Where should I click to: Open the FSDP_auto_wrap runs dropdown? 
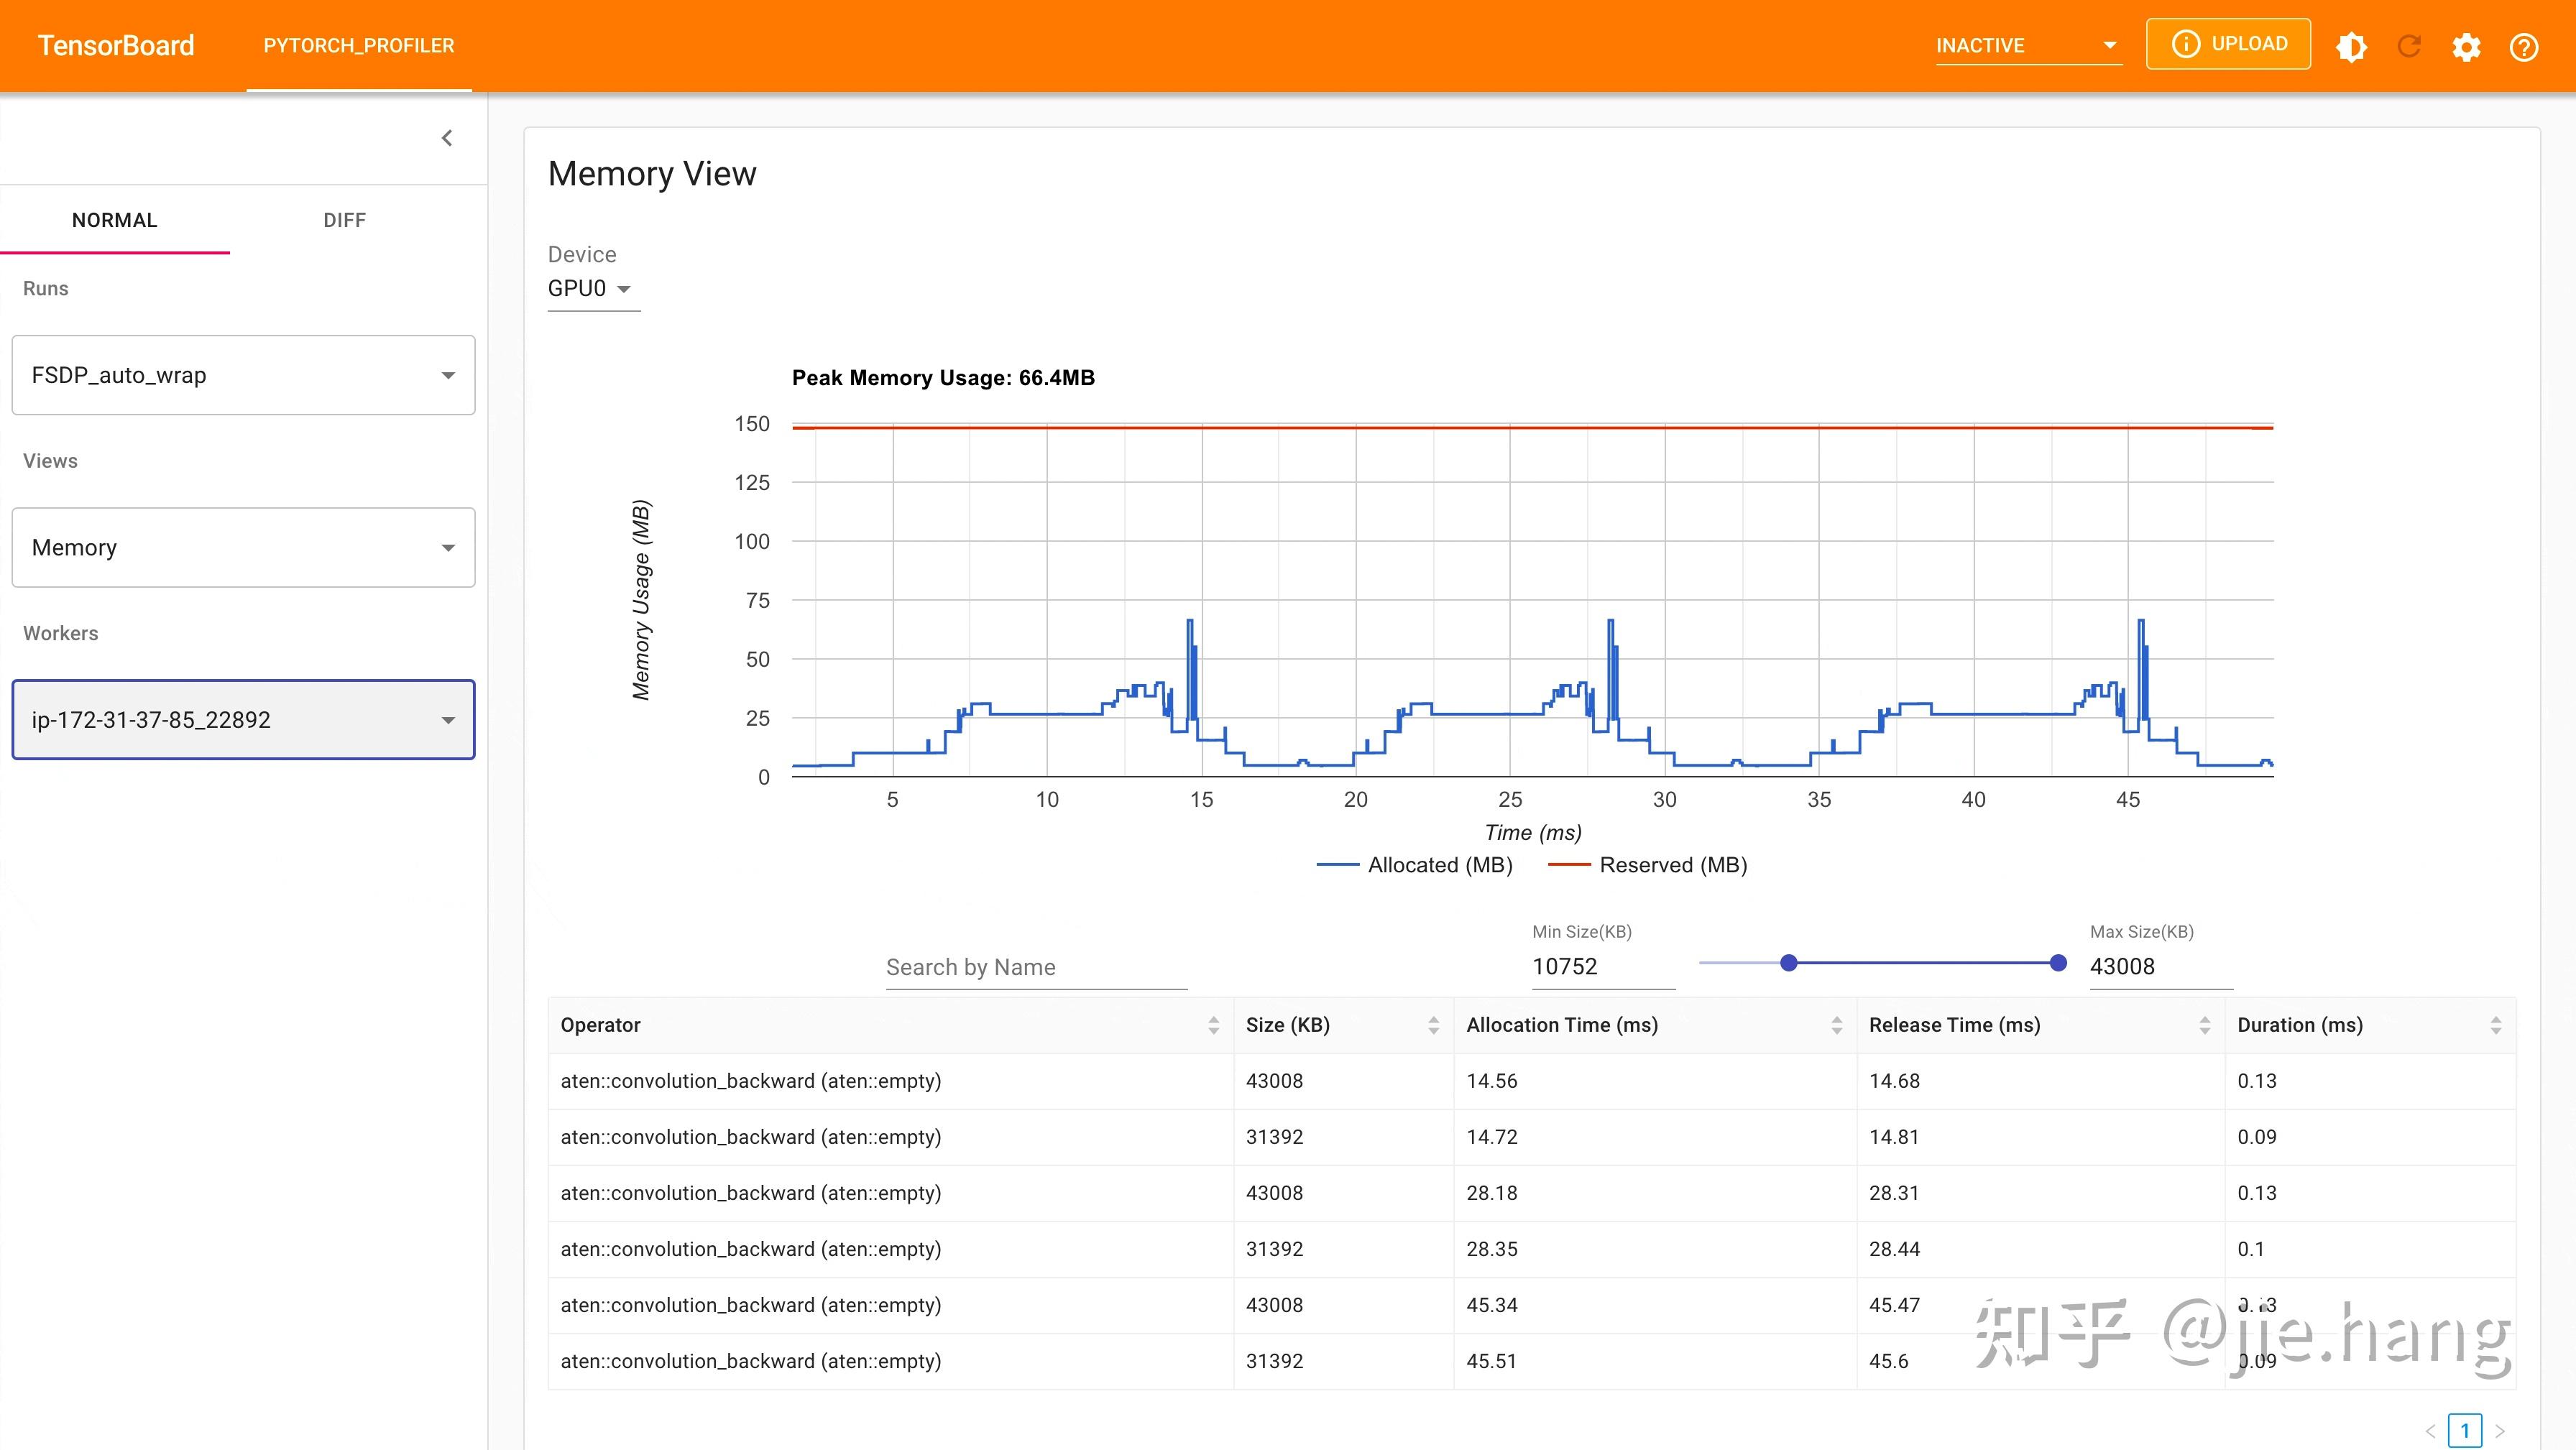pos(243,375)
